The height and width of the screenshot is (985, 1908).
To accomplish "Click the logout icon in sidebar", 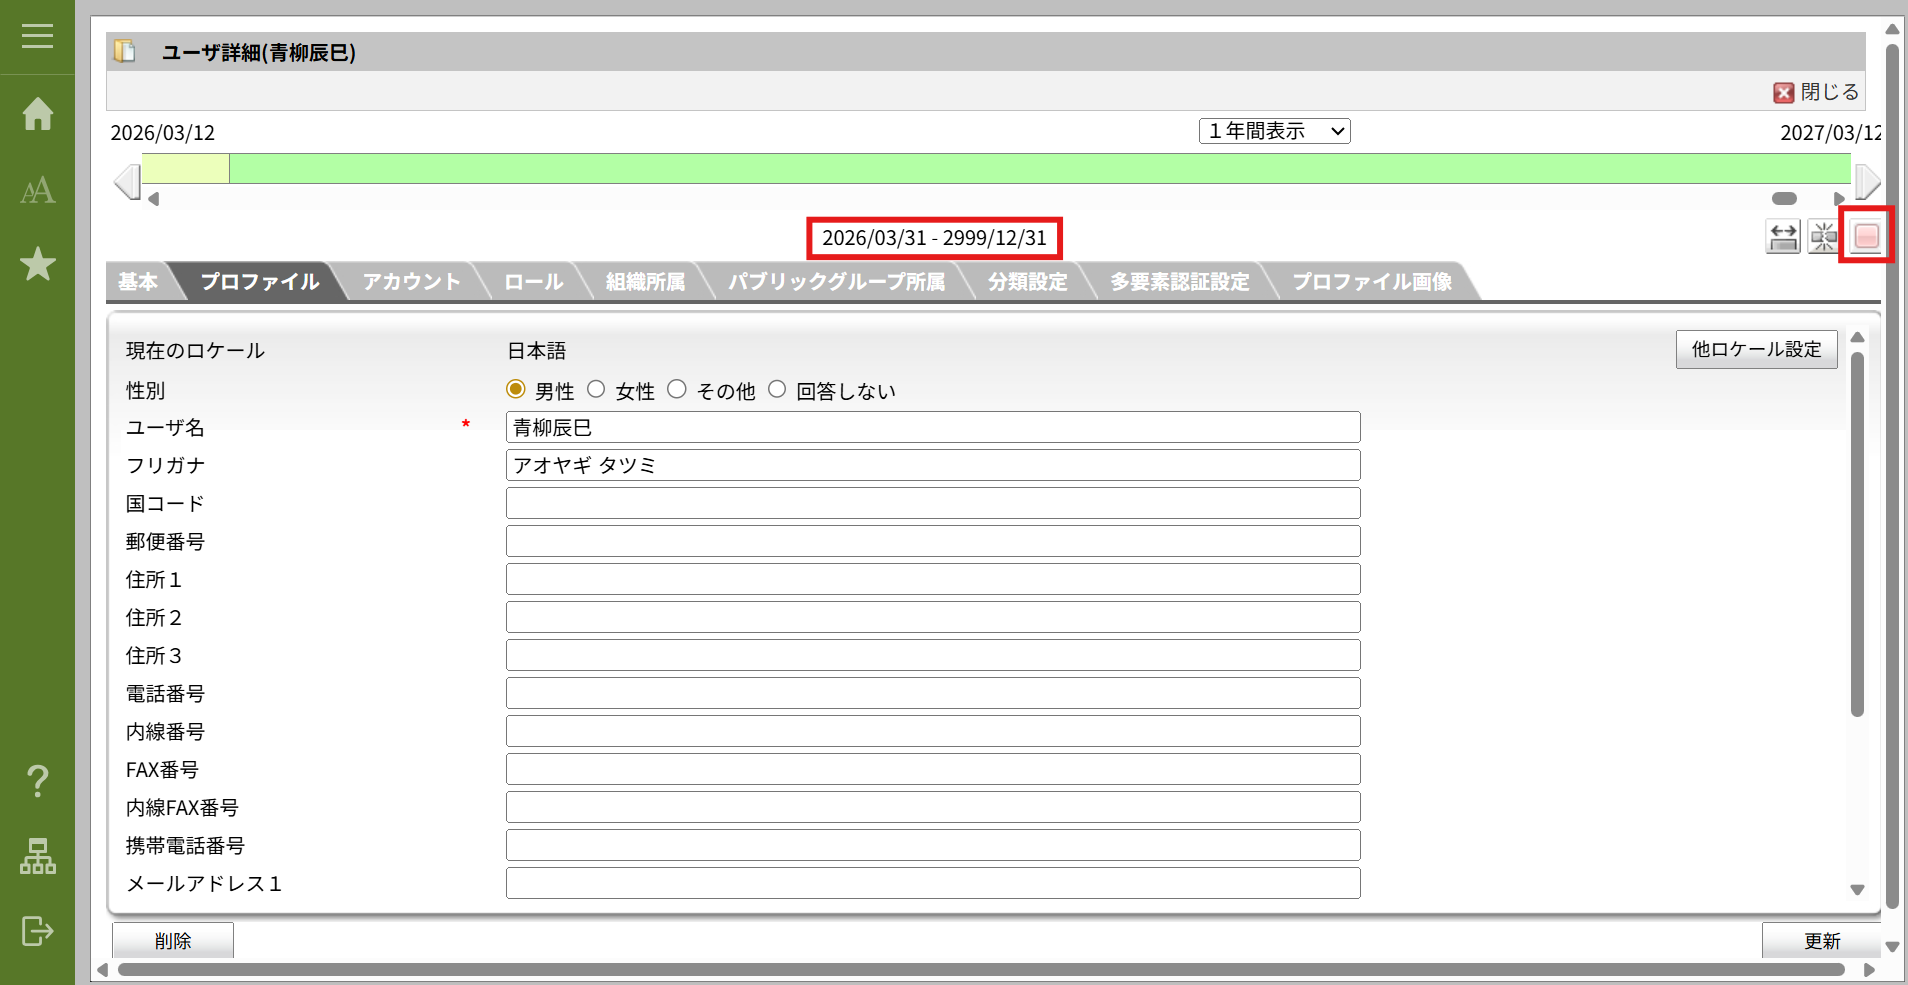I will 37,931.
